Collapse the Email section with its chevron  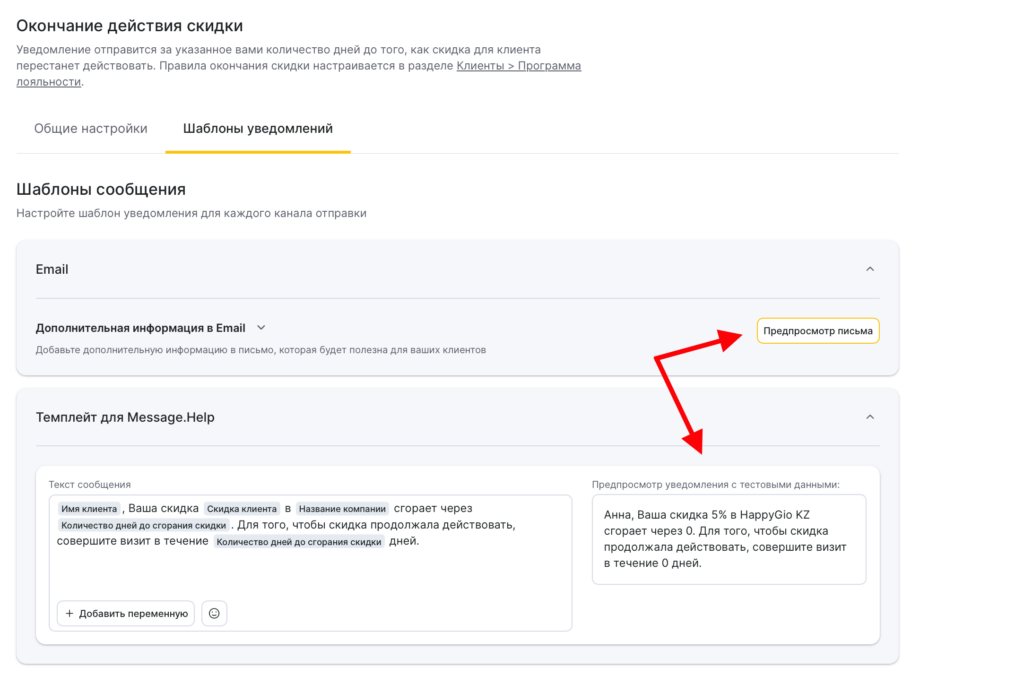pyautogui.click(x=869, y=269)
